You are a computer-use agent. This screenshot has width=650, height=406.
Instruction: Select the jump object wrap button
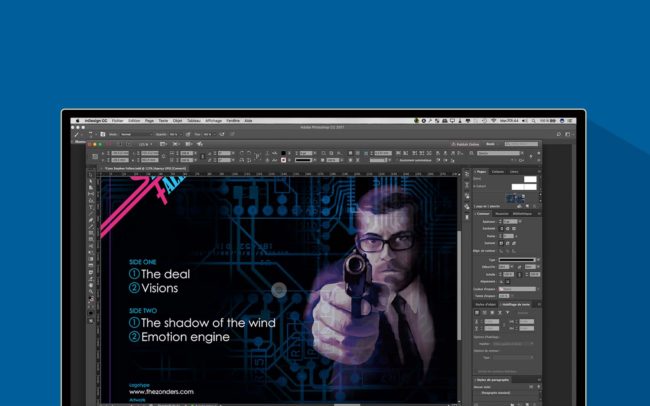pos(500,312)
